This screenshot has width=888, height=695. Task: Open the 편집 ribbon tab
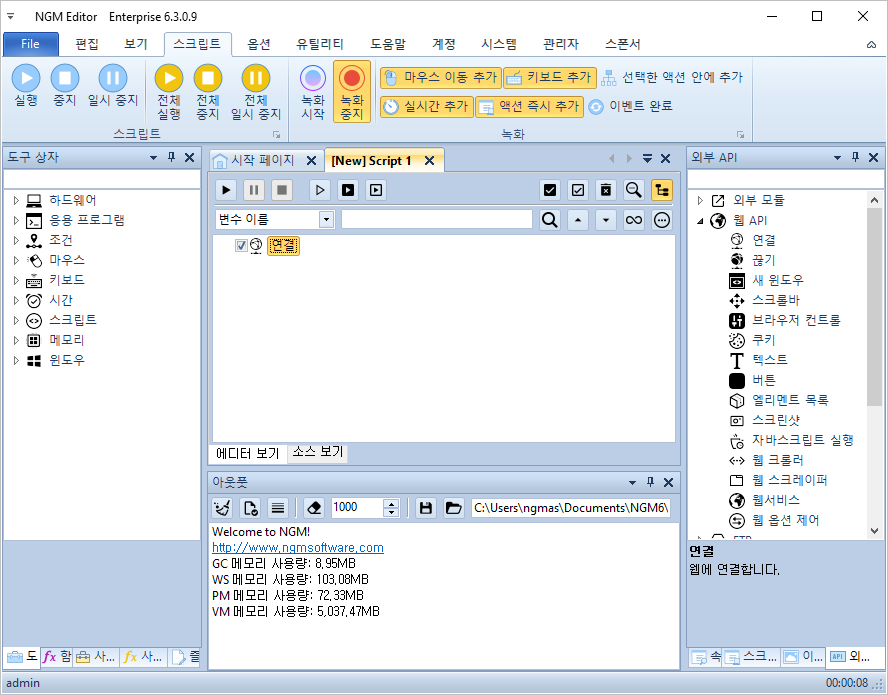(87, 44)
